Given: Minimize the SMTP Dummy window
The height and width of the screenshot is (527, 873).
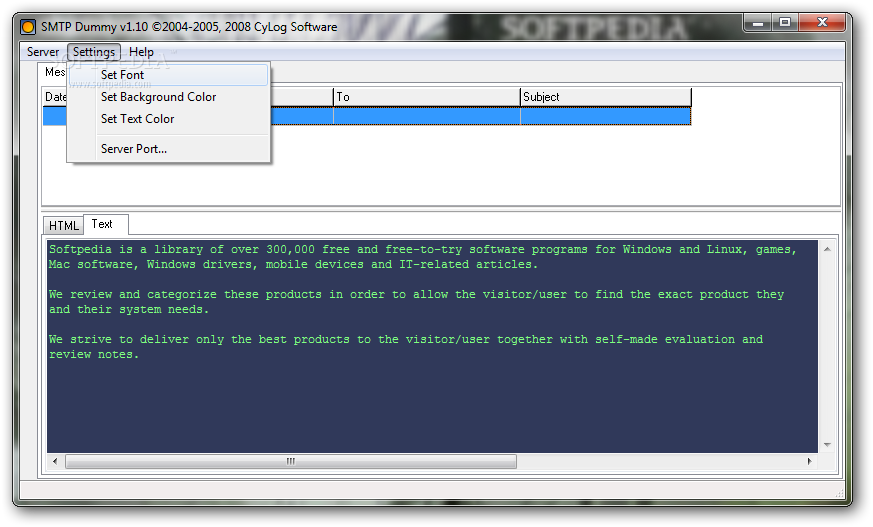Looking at the screenshot, I should pos(757,23).
